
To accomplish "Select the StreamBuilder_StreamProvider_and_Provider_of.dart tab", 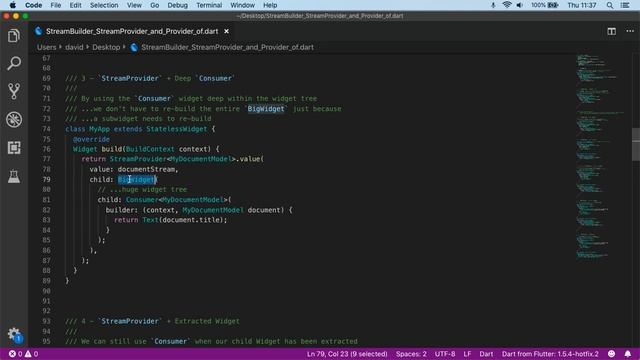I will 132,31.
